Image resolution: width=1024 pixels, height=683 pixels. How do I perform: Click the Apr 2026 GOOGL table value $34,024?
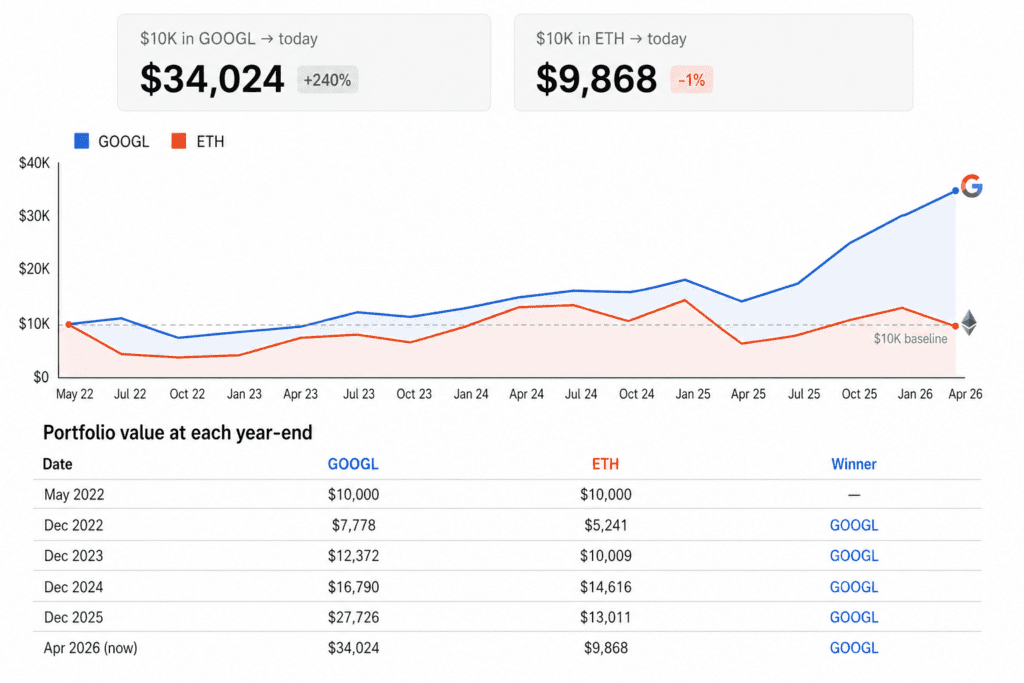353,648
